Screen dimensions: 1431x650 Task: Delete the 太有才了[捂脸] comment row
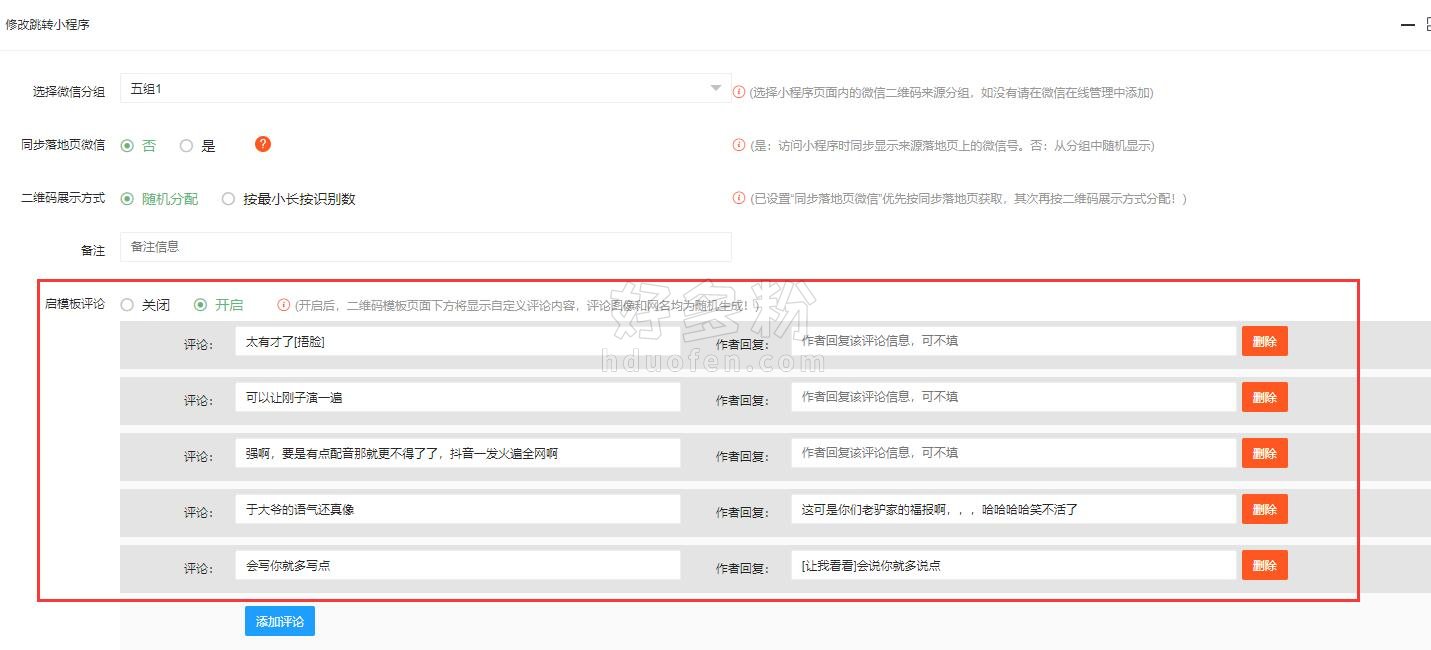(x=1264, y=341)
